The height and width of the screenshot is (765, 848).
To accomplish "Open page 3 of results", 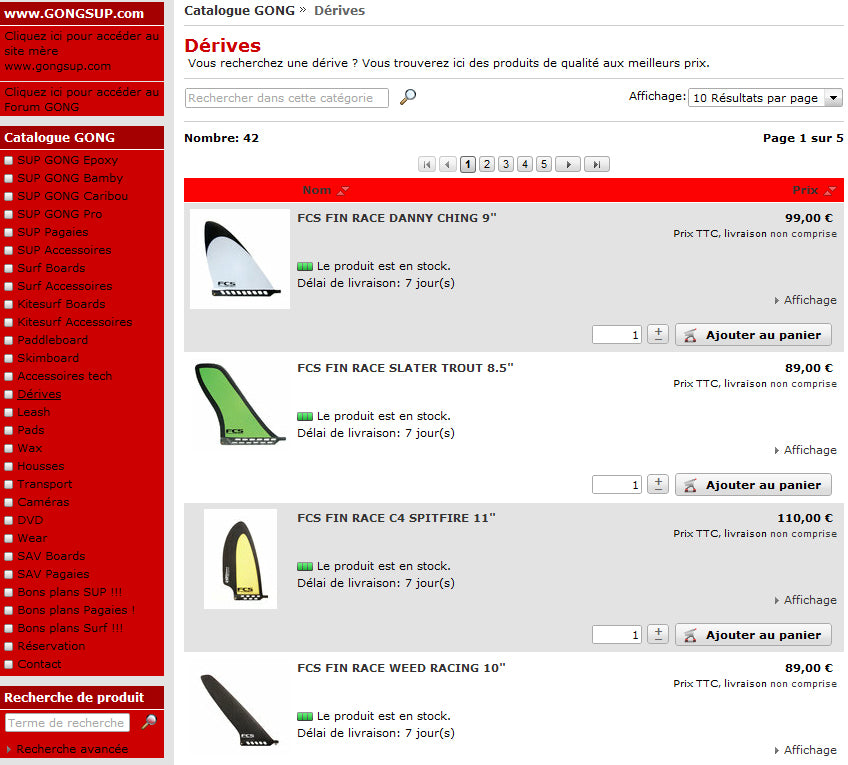I will [x=506, y=164].
